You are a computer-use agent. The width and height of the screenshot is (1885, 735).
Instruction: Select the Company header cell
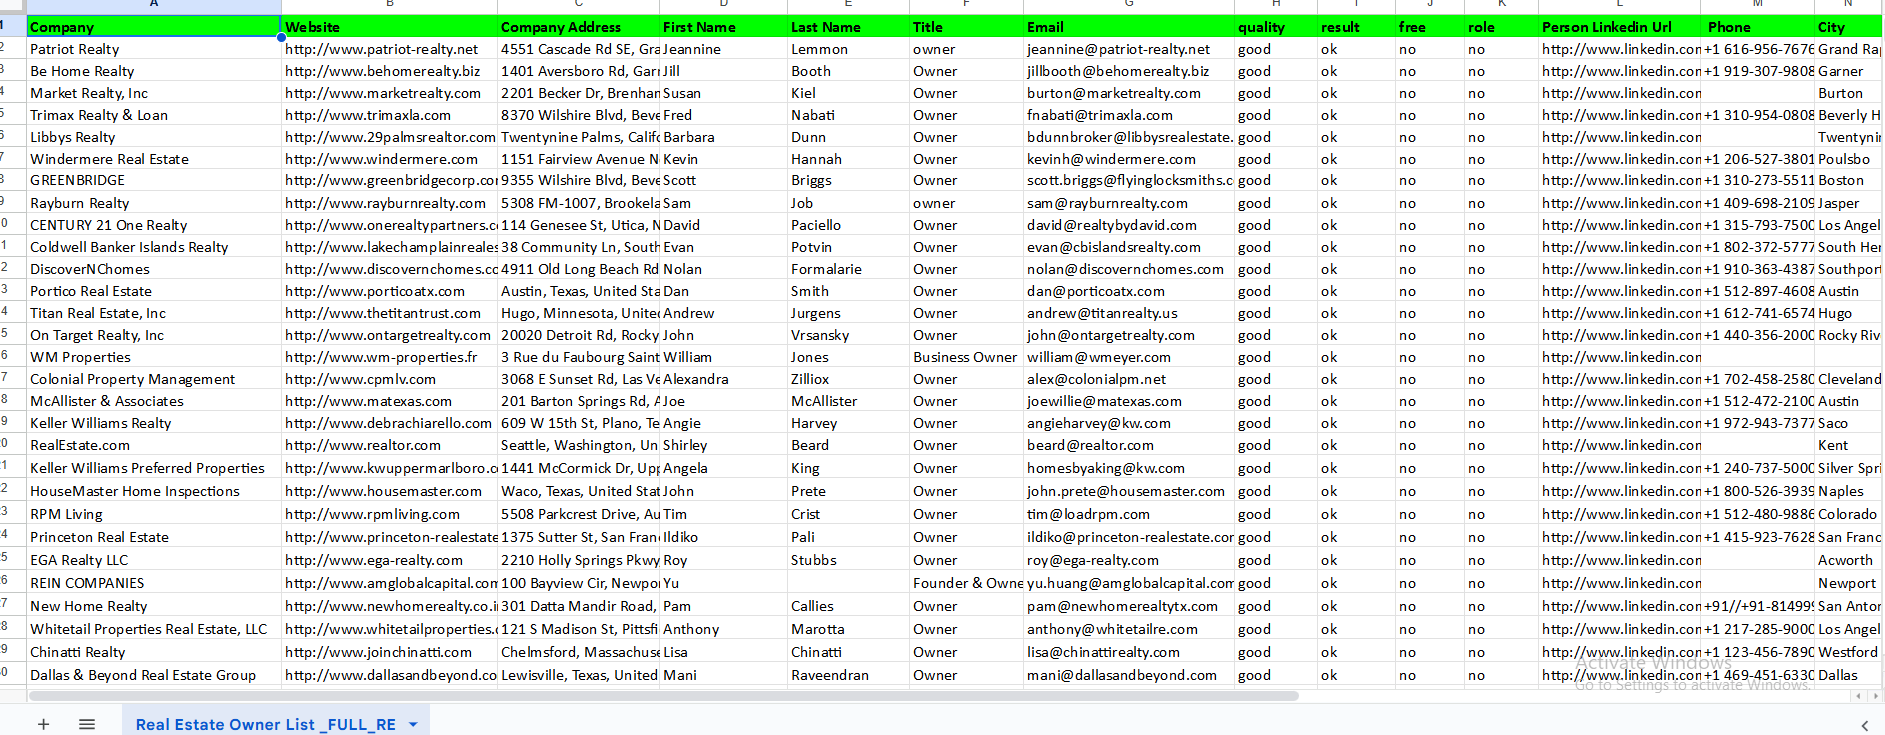coord(154,27)
